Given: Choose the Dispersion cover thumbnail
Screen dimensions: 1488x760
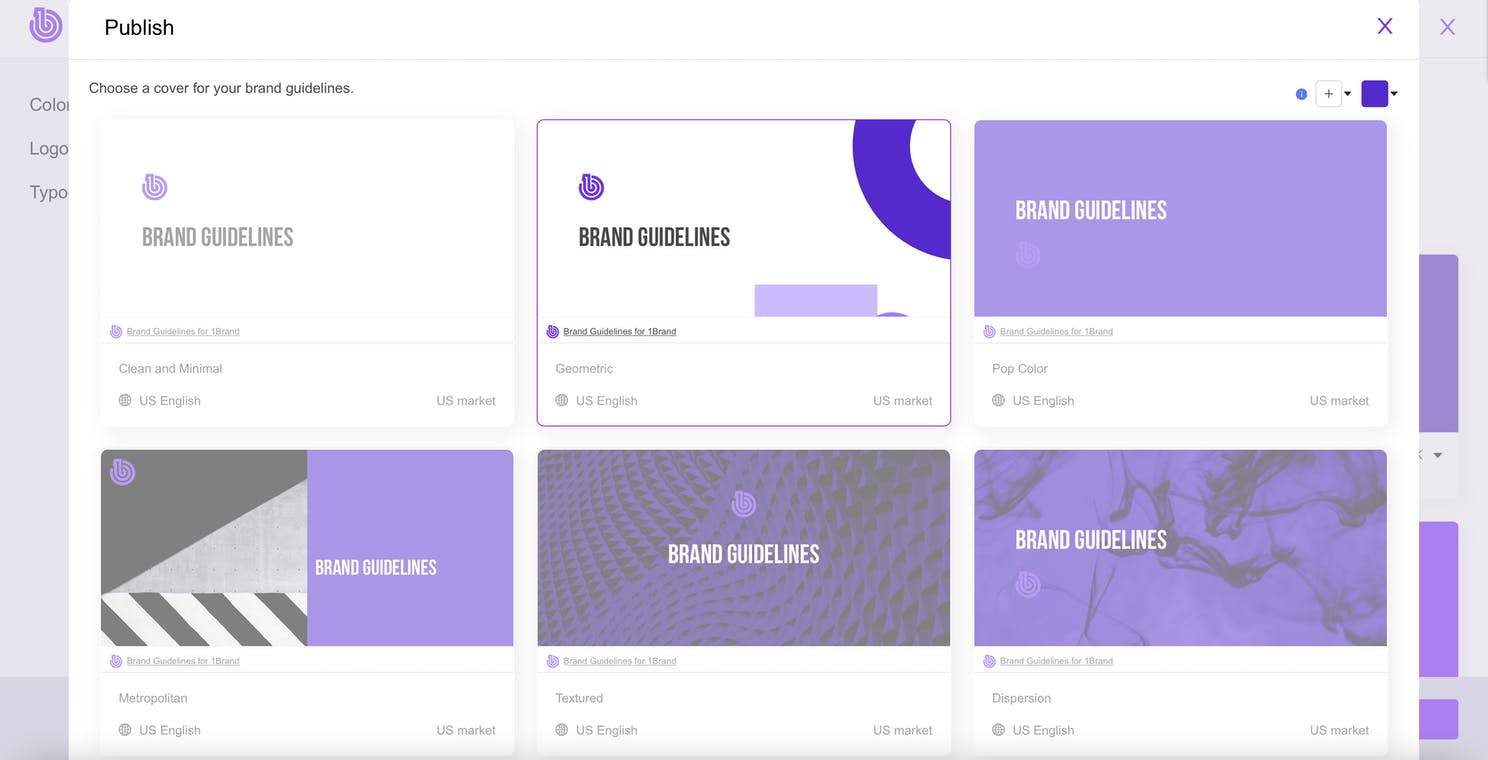Looking at the screenshot, I should [x=1180, y=548].
